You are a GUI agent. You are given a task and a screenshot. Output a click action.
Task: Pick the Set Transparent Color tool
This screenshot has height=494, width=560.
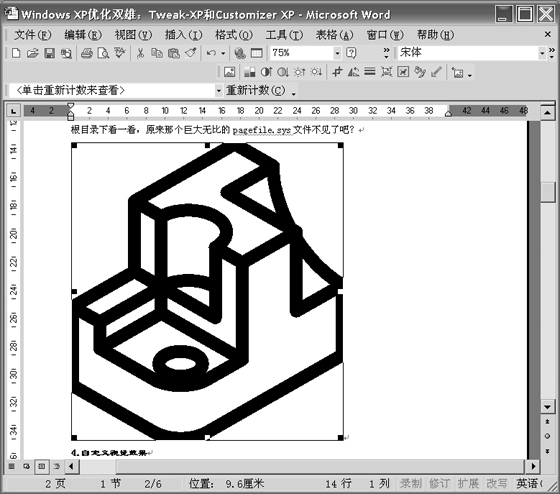coord(436,72)
